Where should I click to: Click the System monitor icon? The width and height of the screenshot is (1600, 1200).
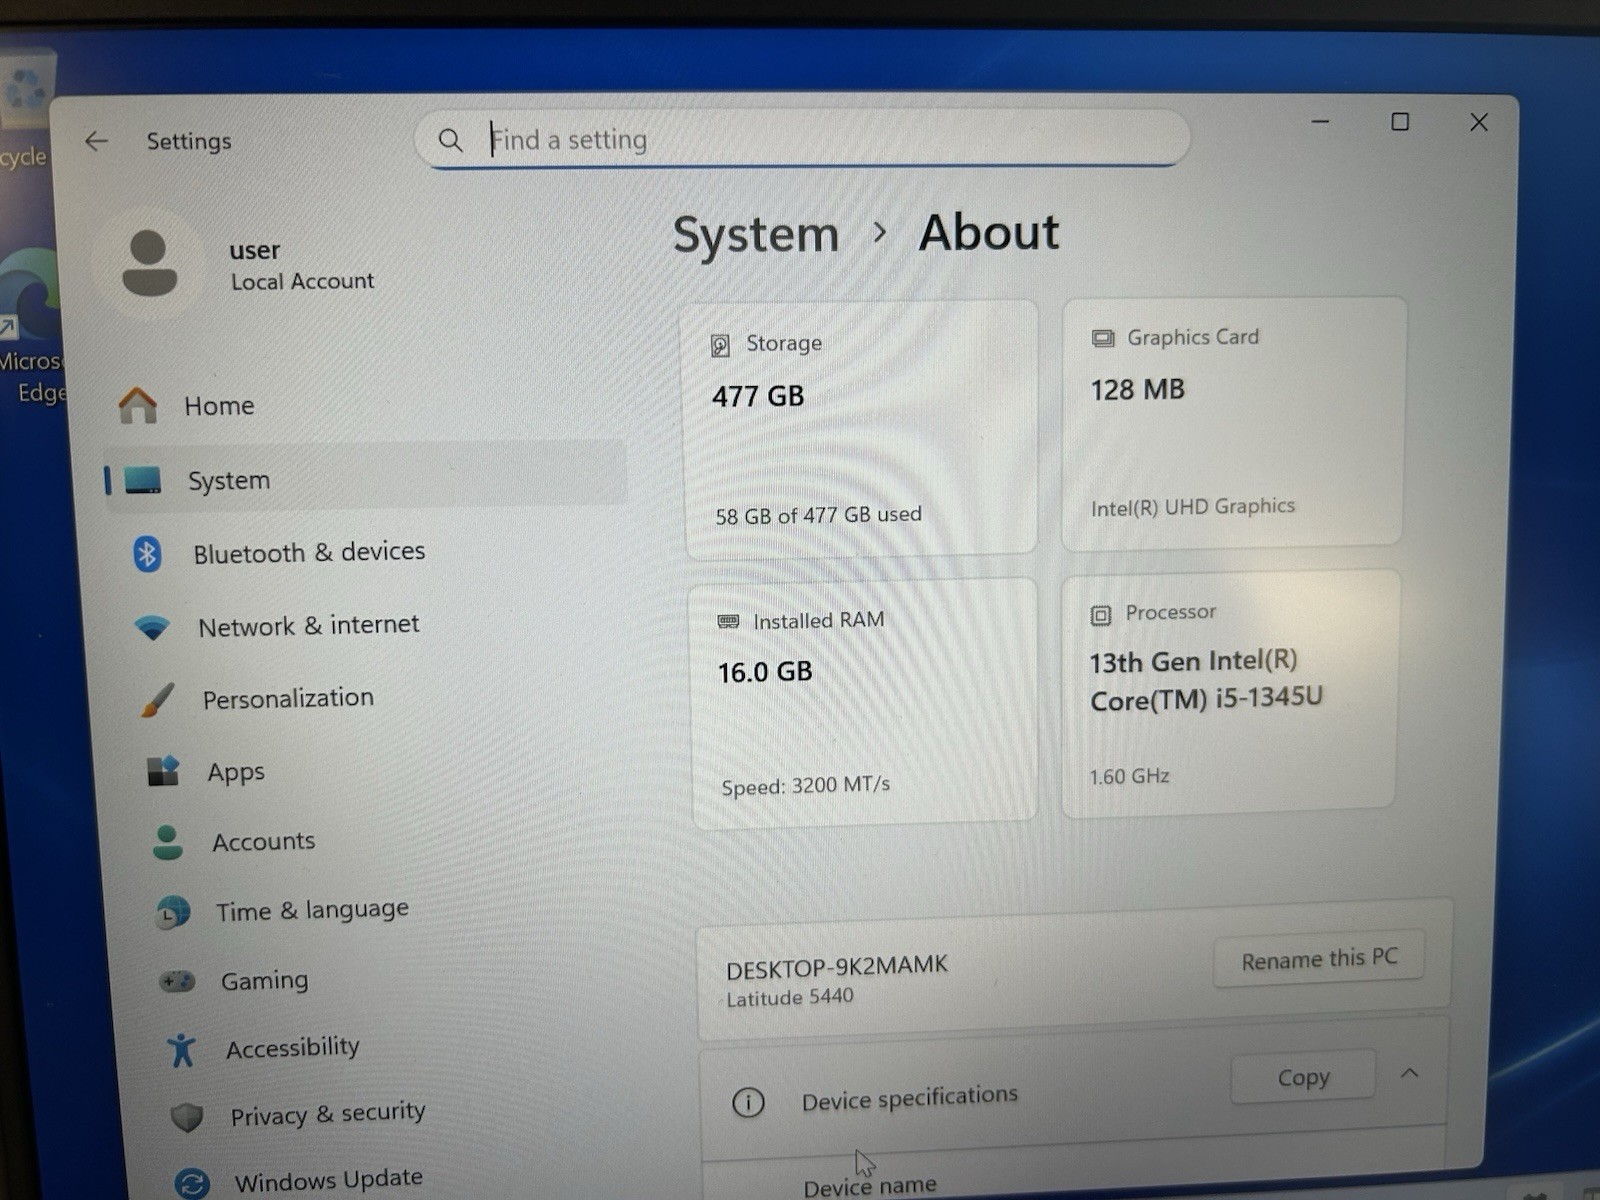(143, 480)
